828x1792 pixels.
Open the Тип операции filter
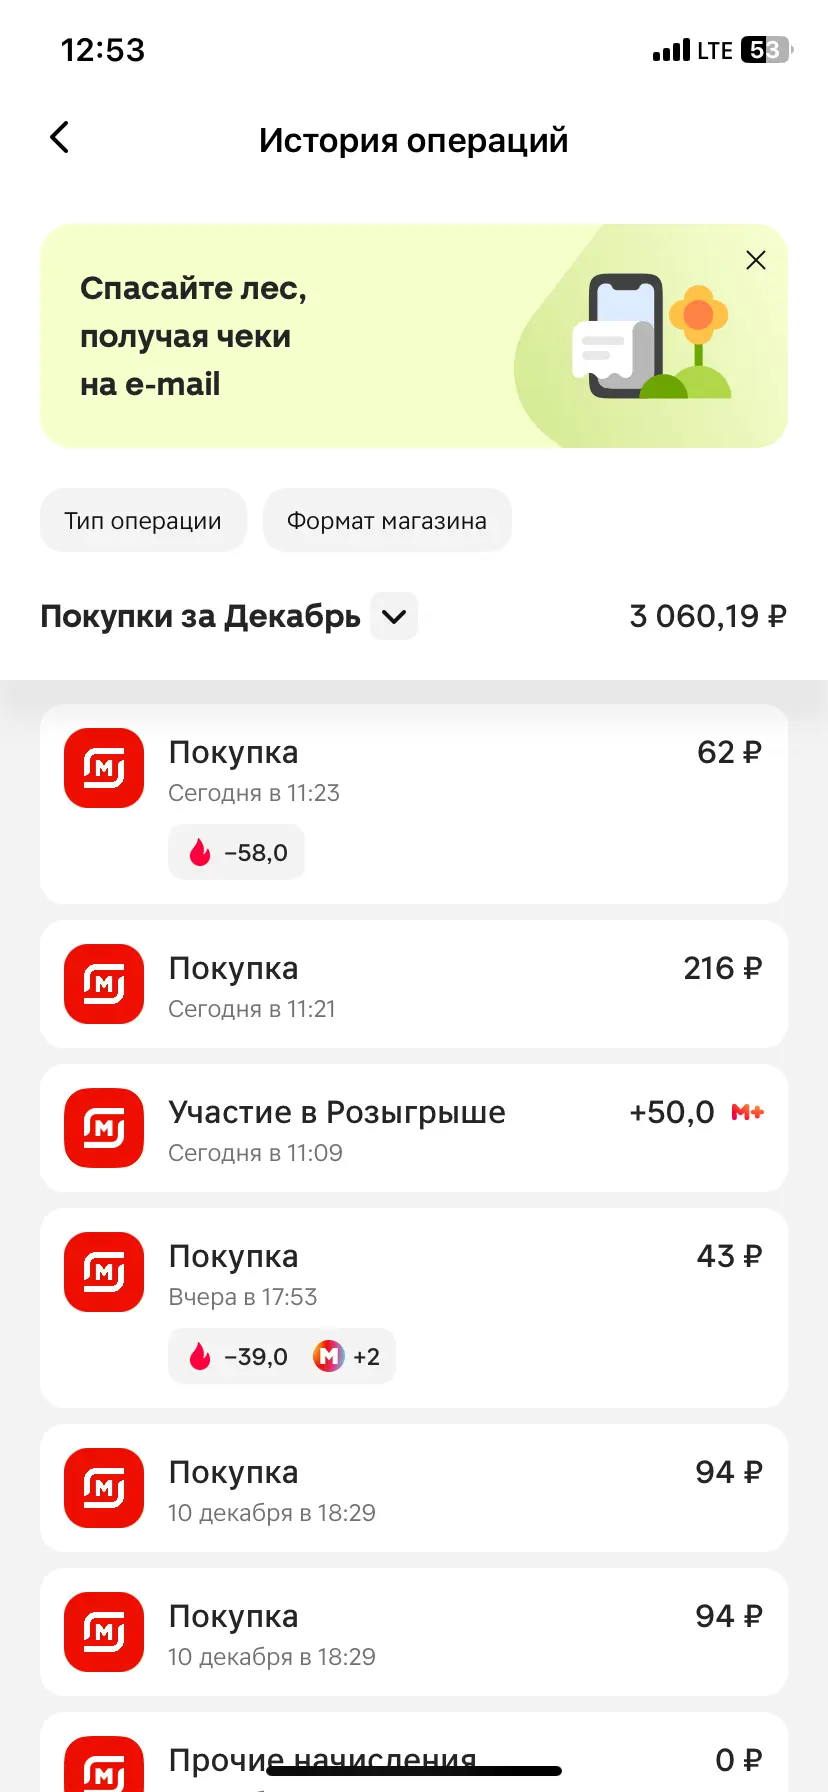[143, 520]
